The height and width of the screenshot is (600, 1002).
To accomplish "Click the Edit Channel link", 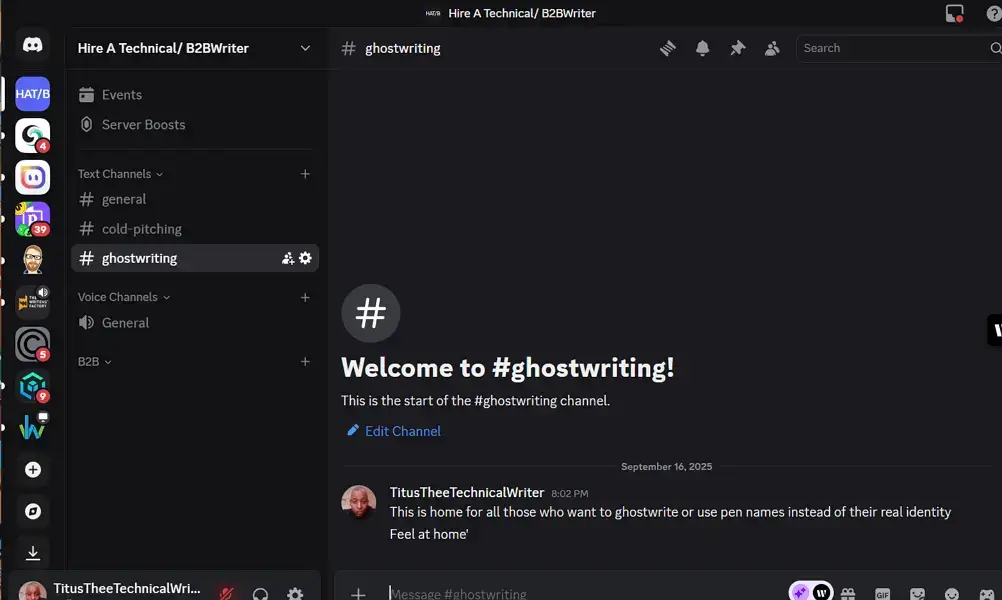I will (x=402, y=431).
